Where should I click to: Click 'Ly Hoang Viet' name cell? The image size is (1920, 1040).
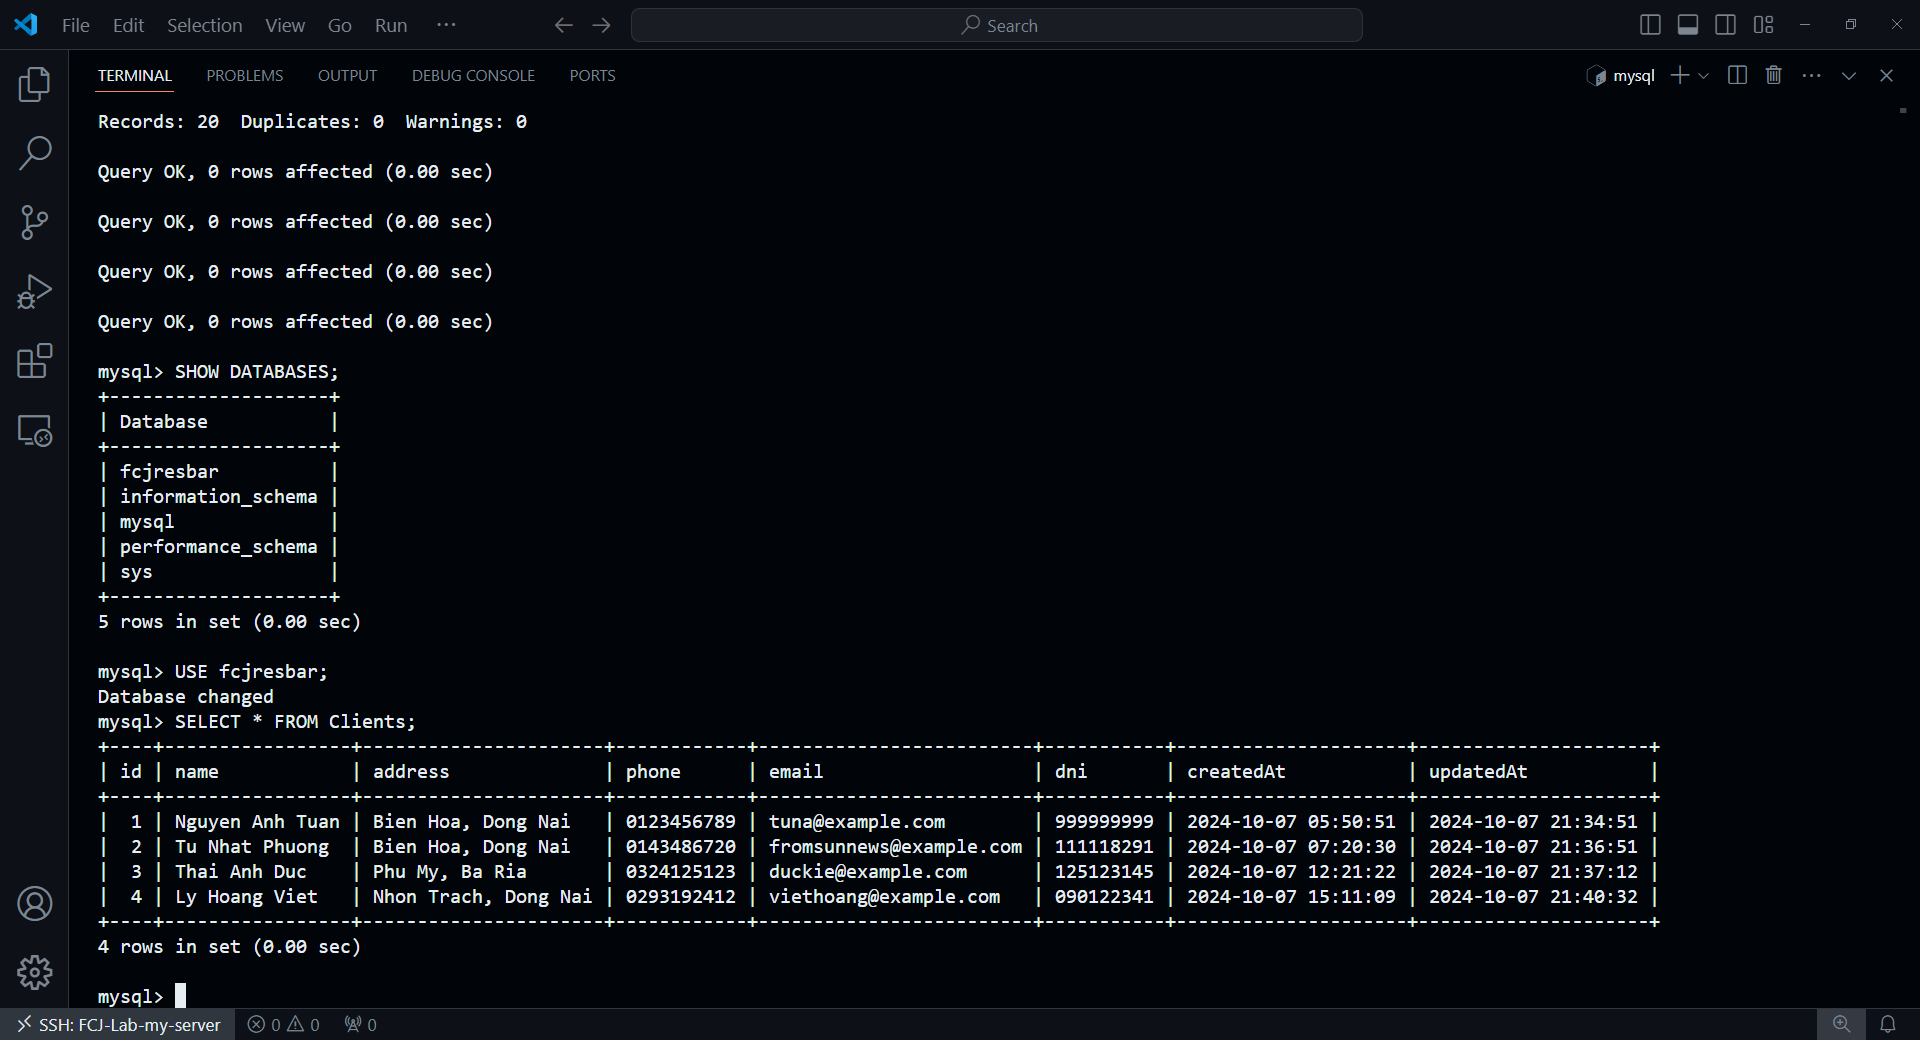246,896
